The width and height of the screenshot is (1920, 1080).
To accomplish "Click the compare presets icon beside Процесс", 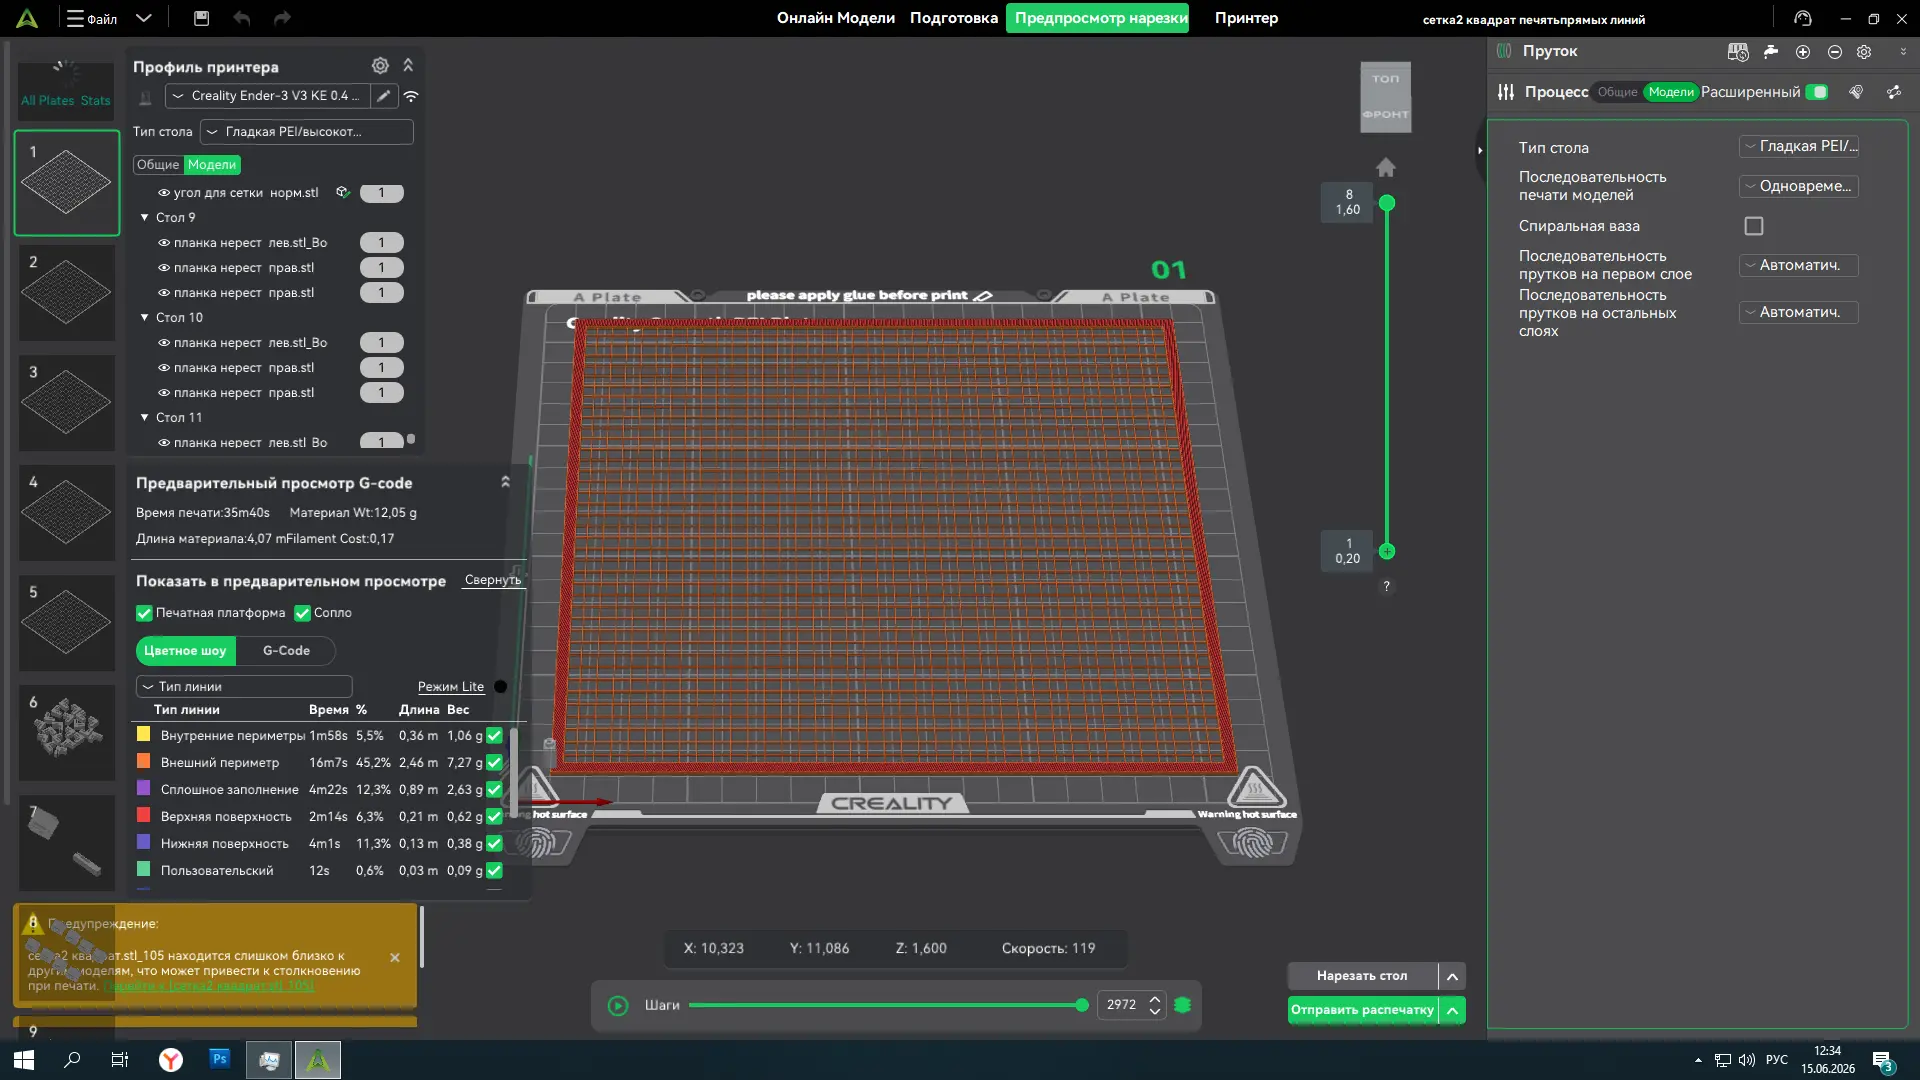I will (x=1894, y=92).
